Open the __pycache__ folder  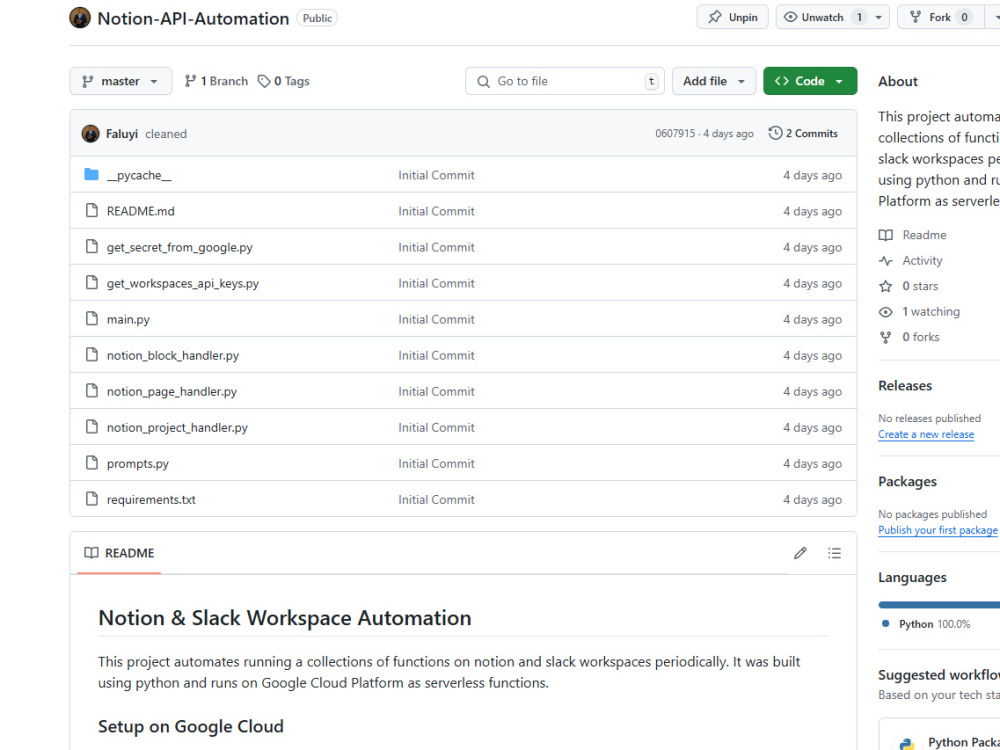click(x=139, y=175)
